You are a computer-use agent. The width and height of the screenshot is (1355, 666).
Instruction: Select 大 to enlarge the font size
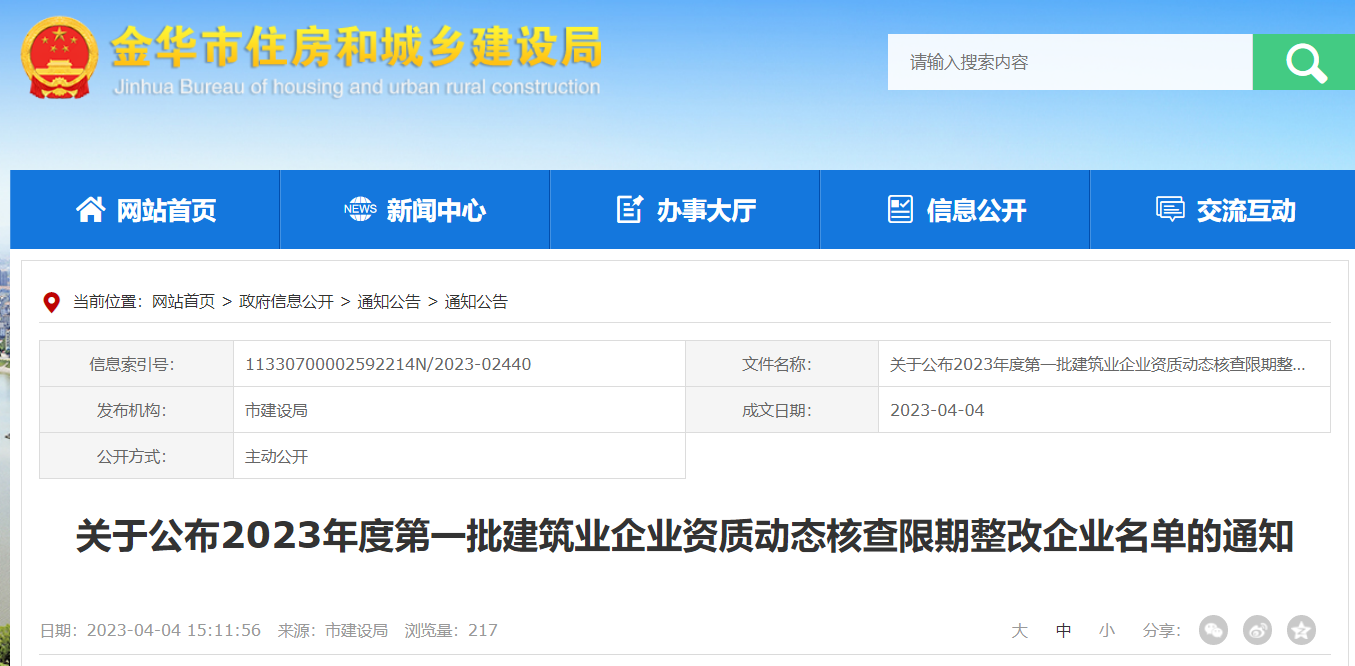pyautogui.click(x=1019, y=630)
